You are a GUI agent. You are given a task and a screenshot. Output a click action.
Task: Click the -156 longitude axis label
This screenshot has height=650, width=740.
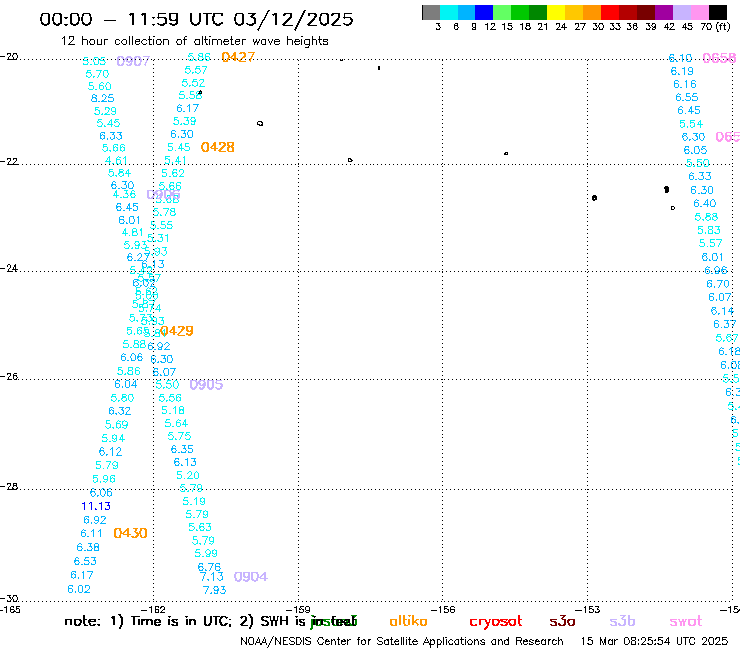[444, 609]
